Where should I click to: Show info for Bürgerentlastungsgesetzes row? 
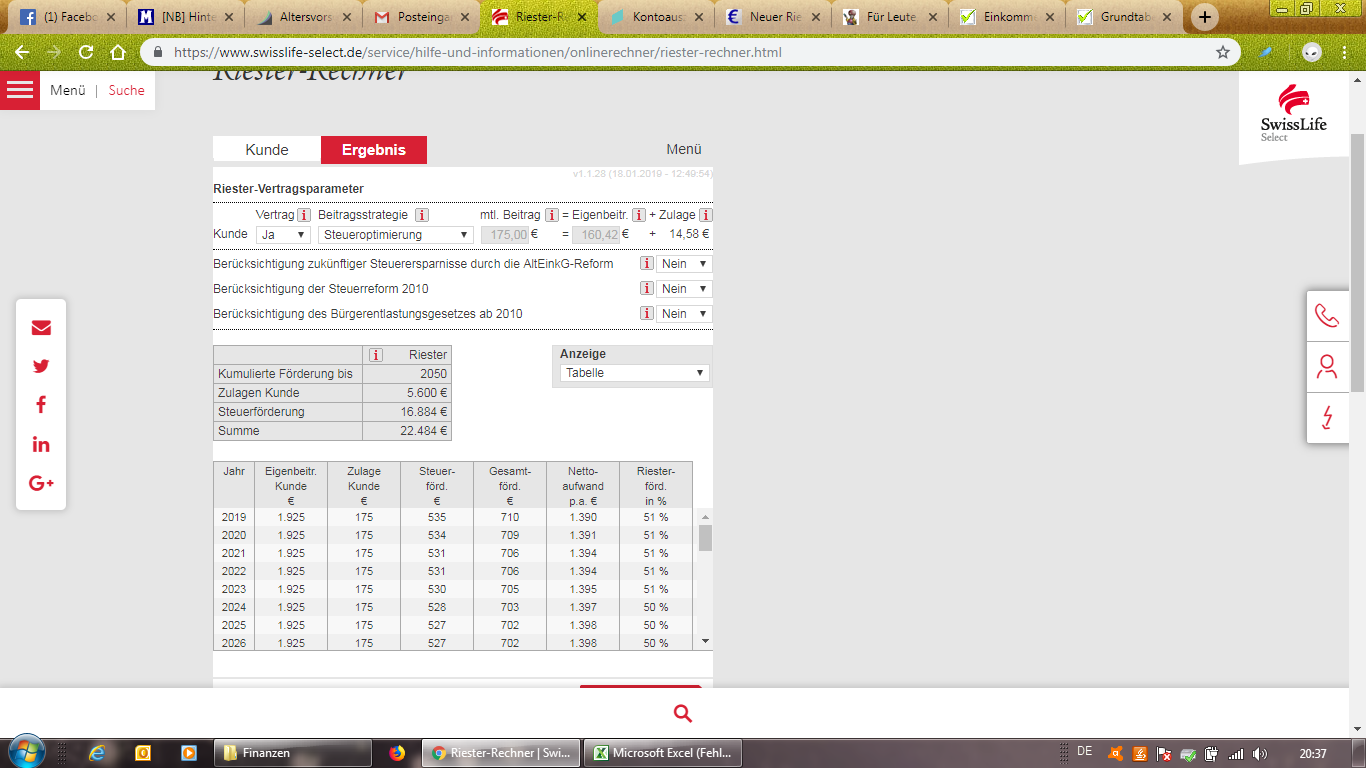pos(646,314)
